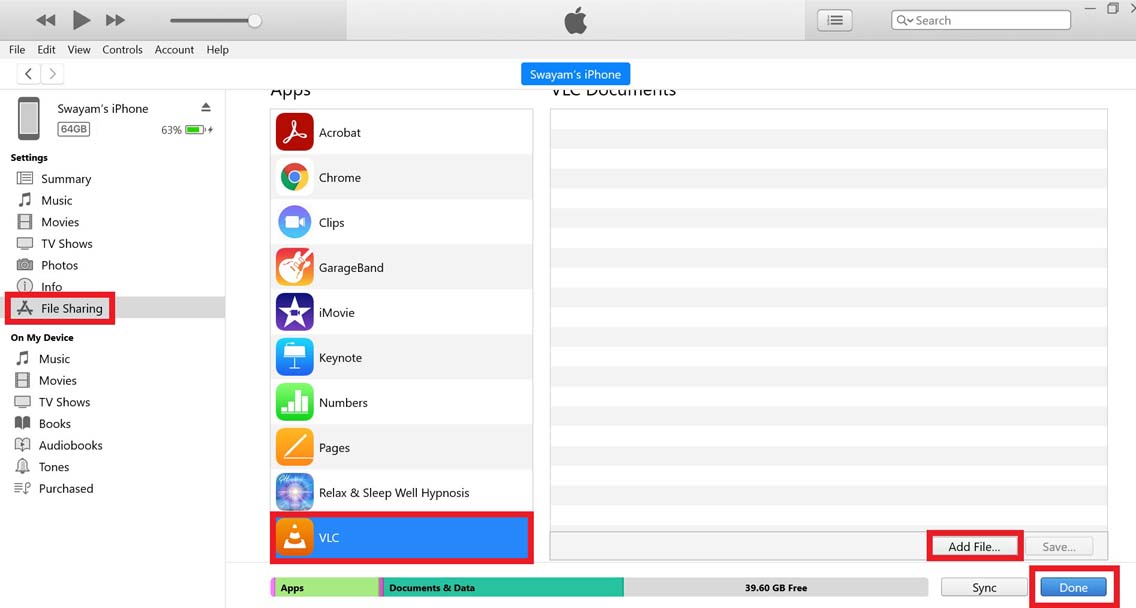Select the Chrome app icon
The width and height of the screenshot is (1136, 608).
[400, 177]
